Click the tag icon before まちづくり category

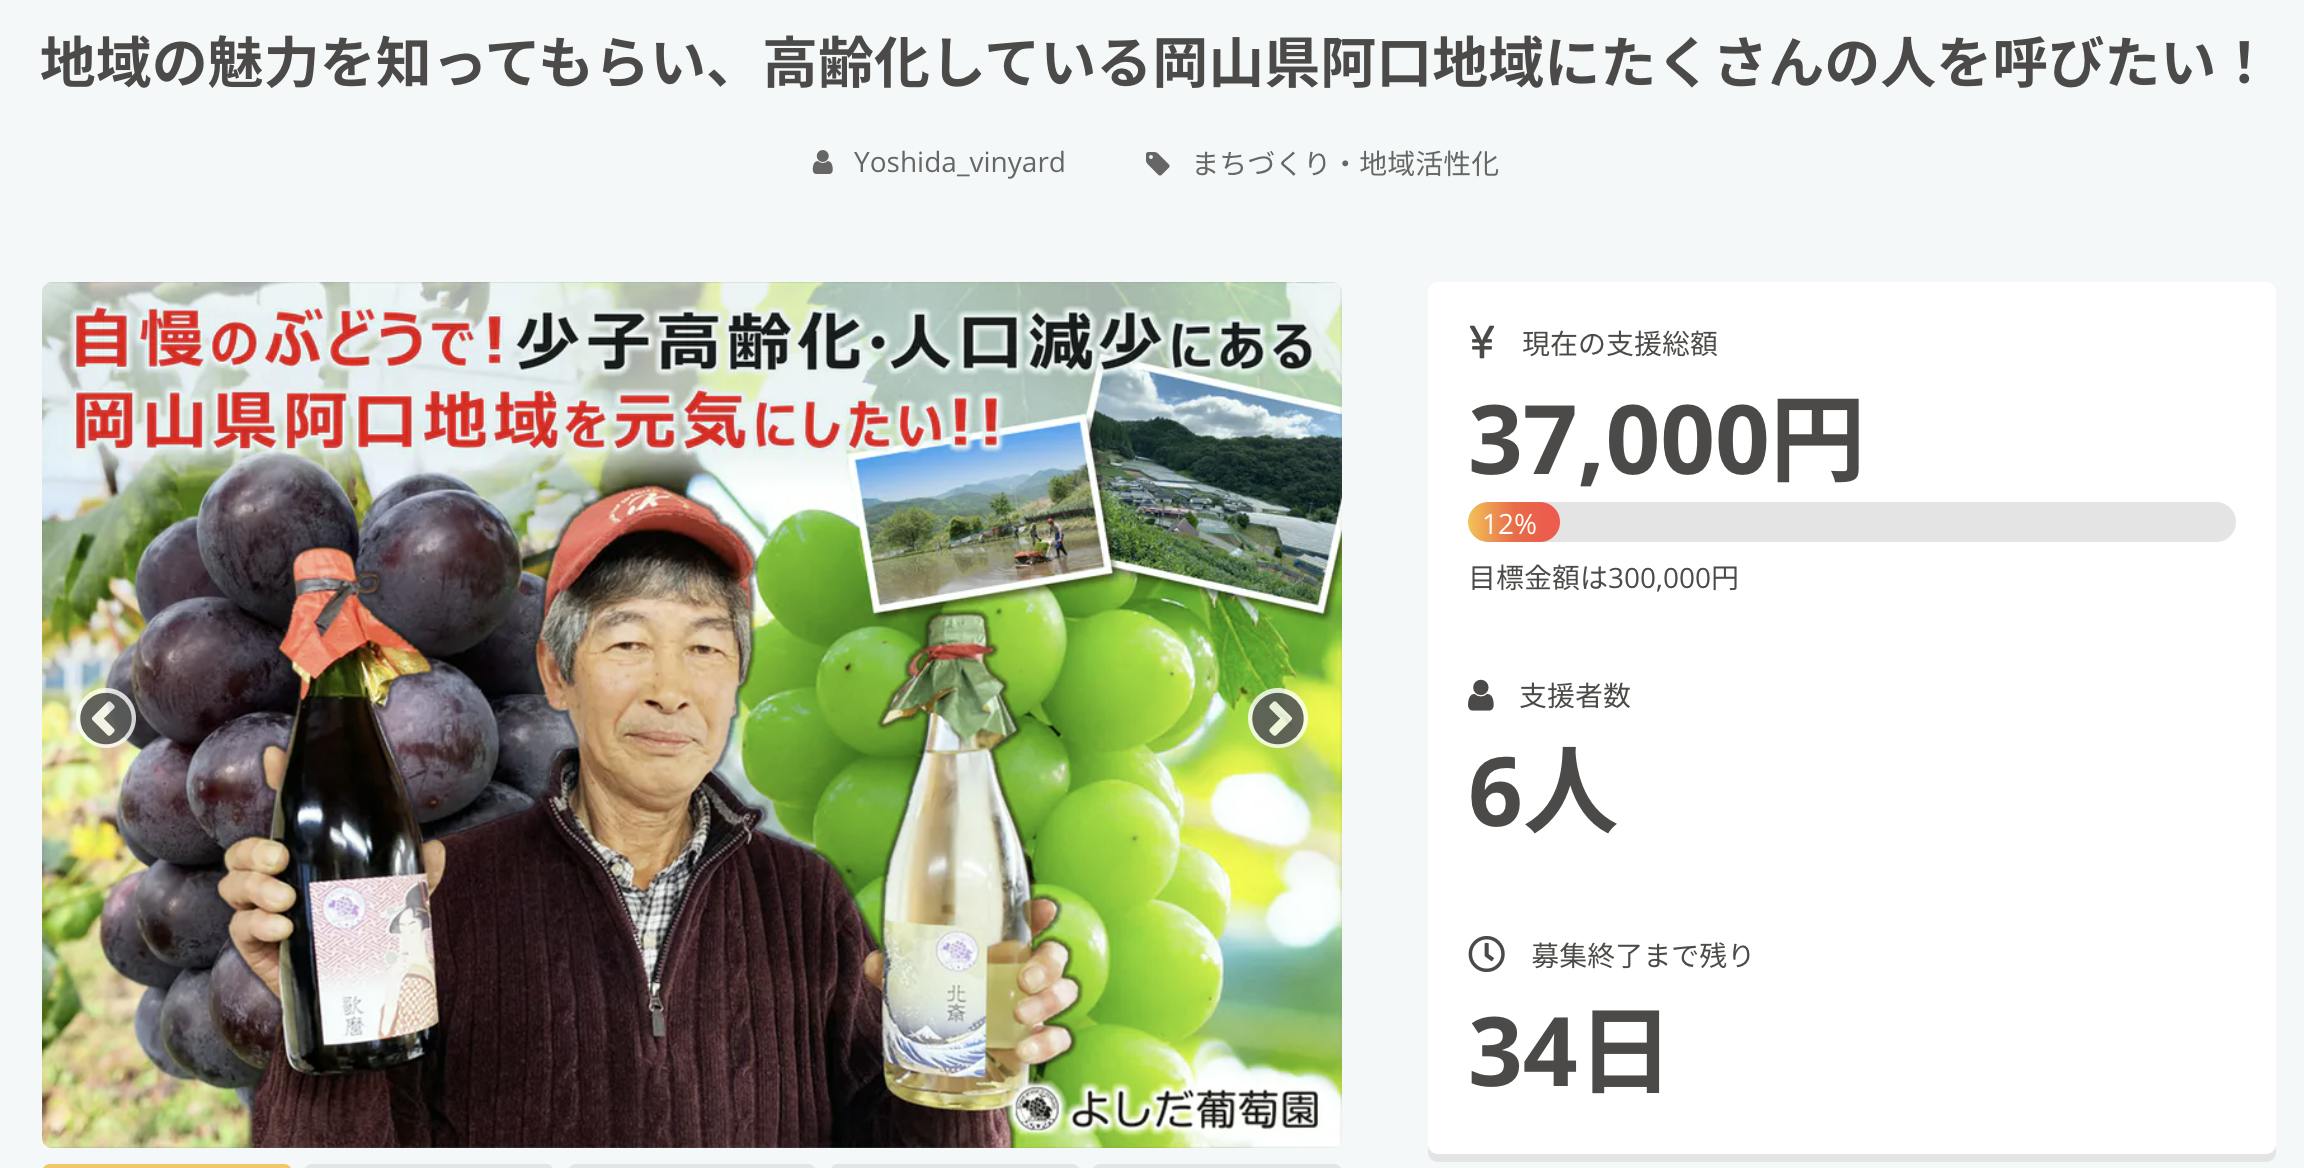pyautogui.click(x=1157, y=163)
